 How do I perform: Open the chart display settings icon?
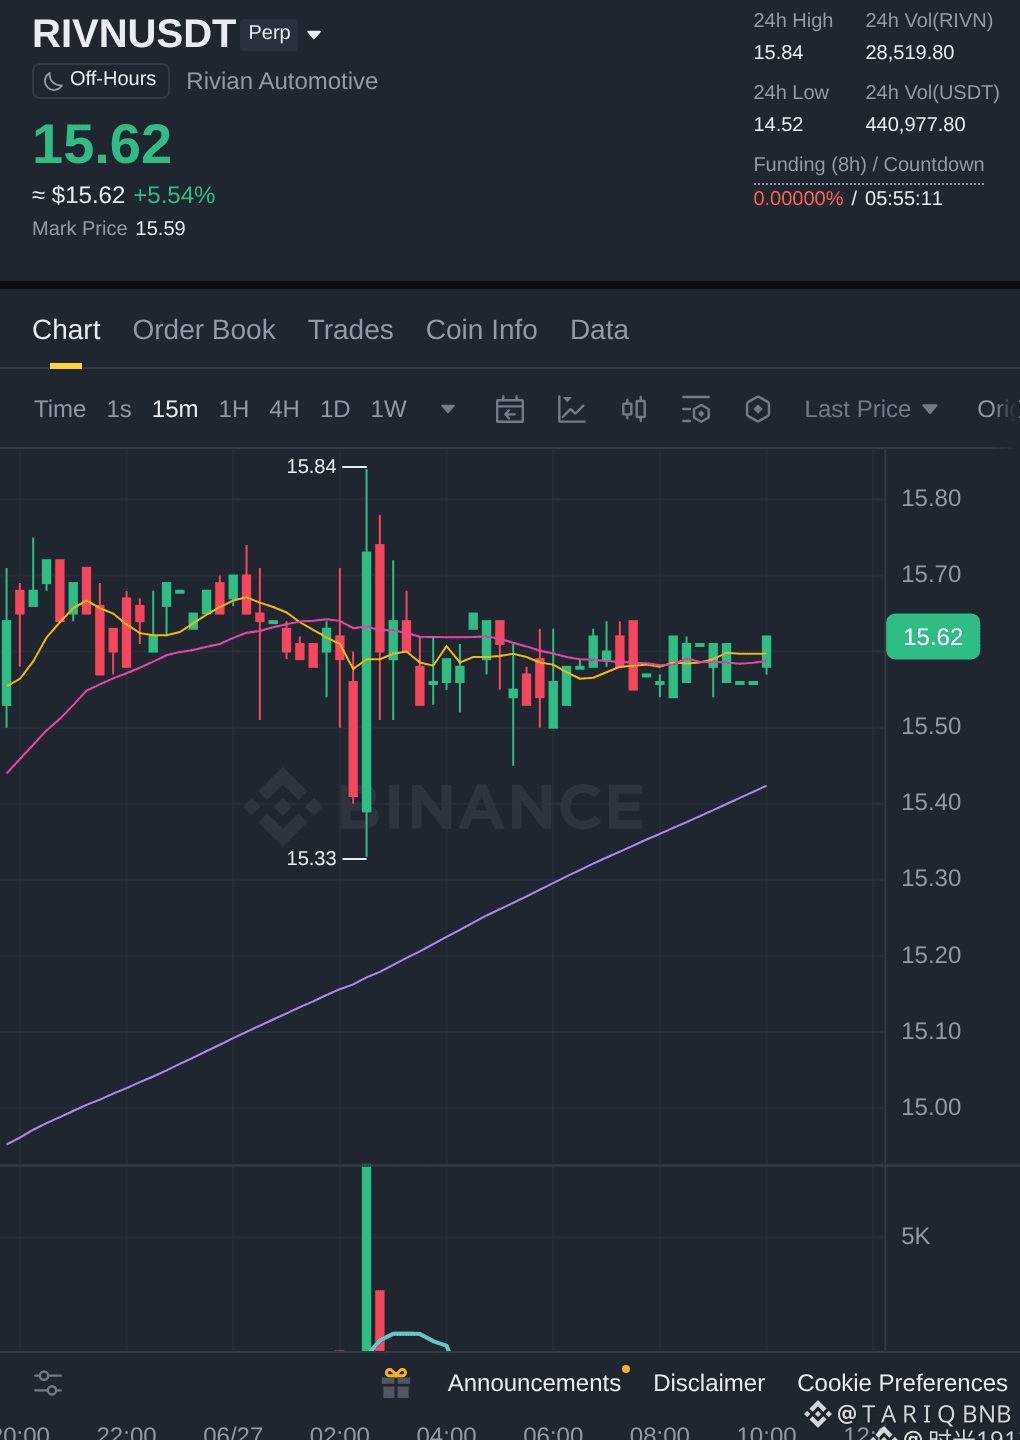[x=696, y=409]
